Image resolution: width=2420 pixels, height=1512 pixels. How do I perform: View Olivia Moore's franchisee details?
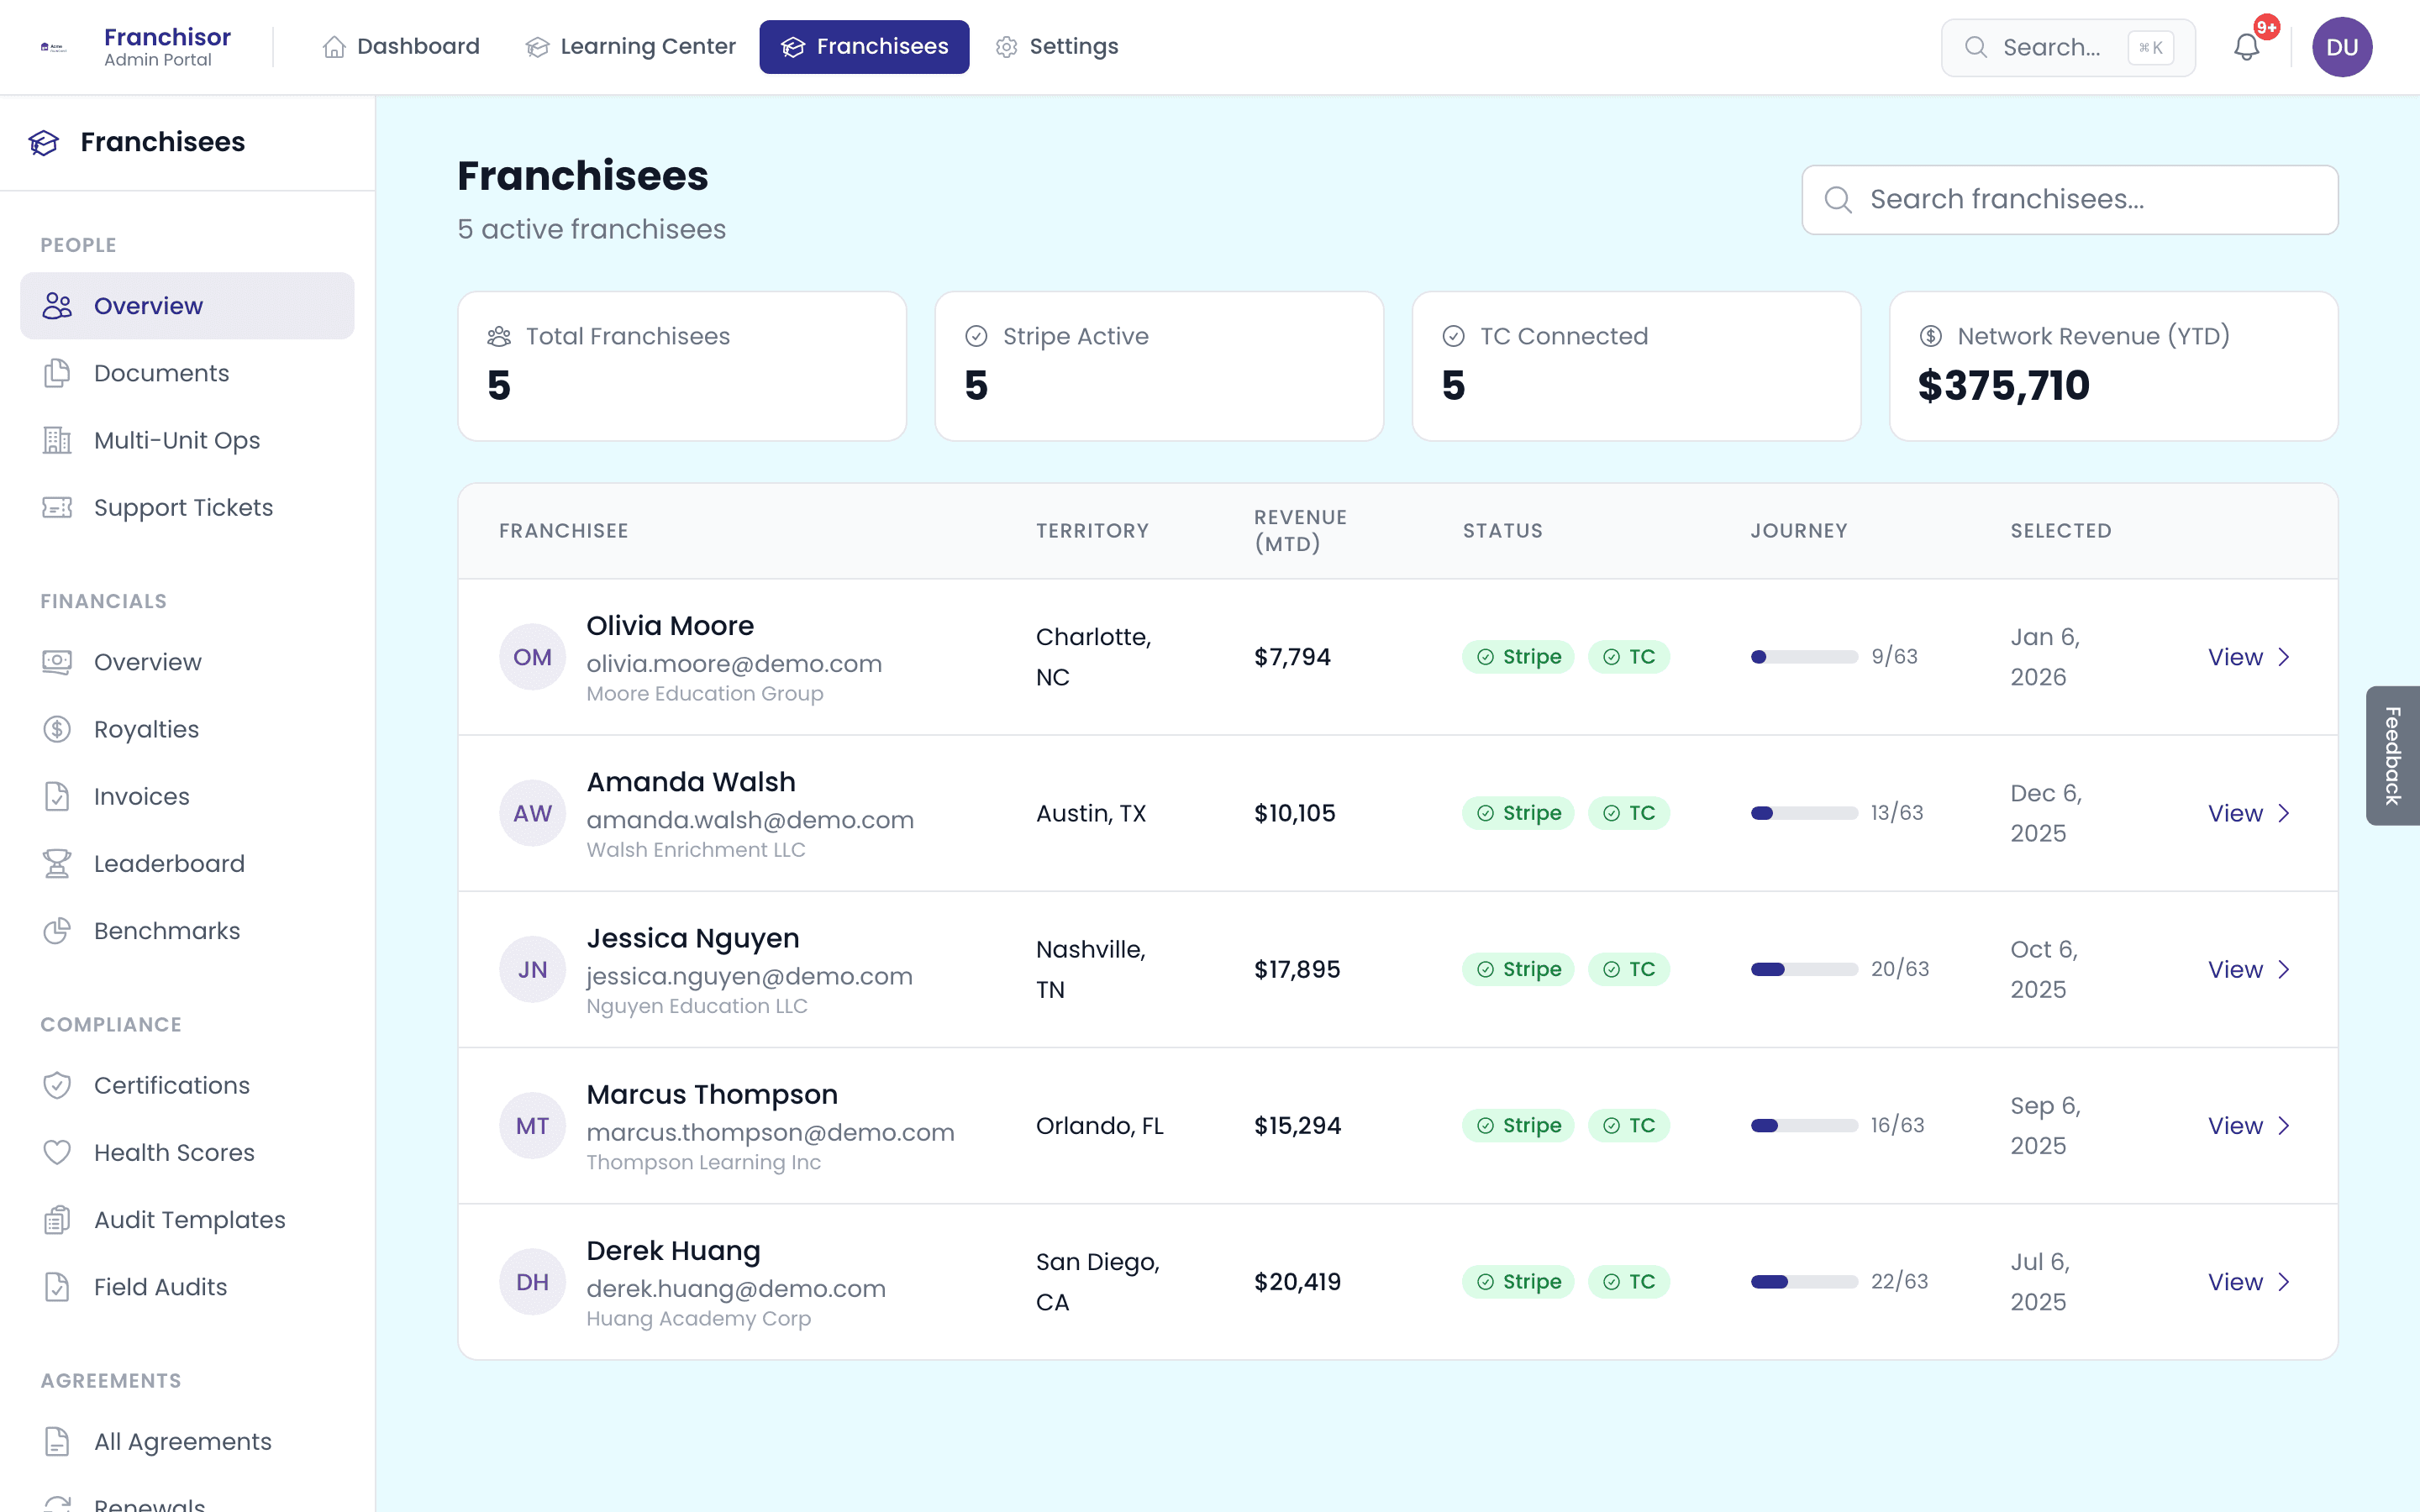[2248, 657]
